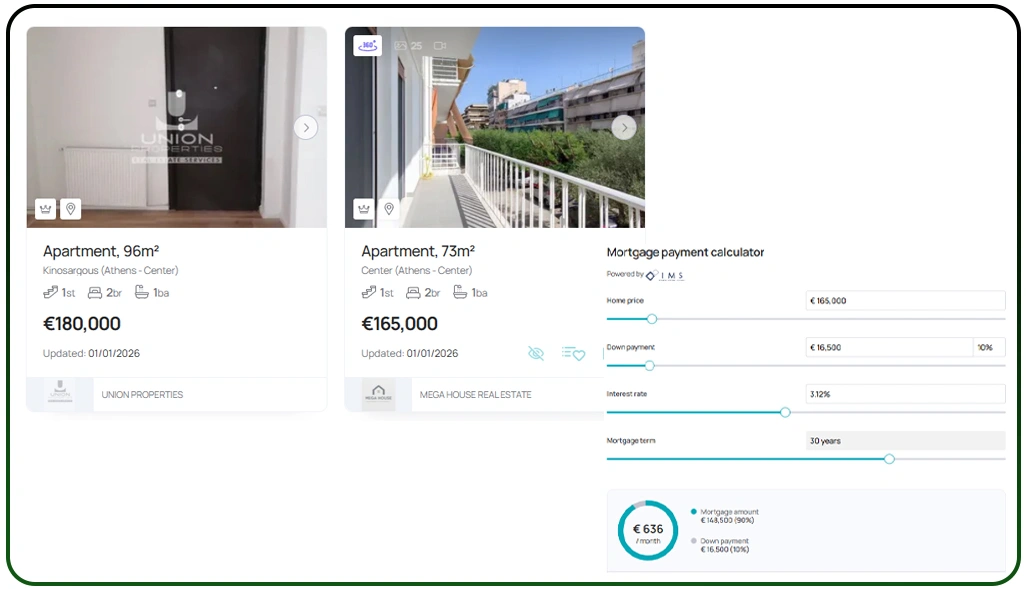This screenshot has width=1026, height=589.
Task: Click the 360° tour badge on the balcony photo
Action: [x=368, y=45]
